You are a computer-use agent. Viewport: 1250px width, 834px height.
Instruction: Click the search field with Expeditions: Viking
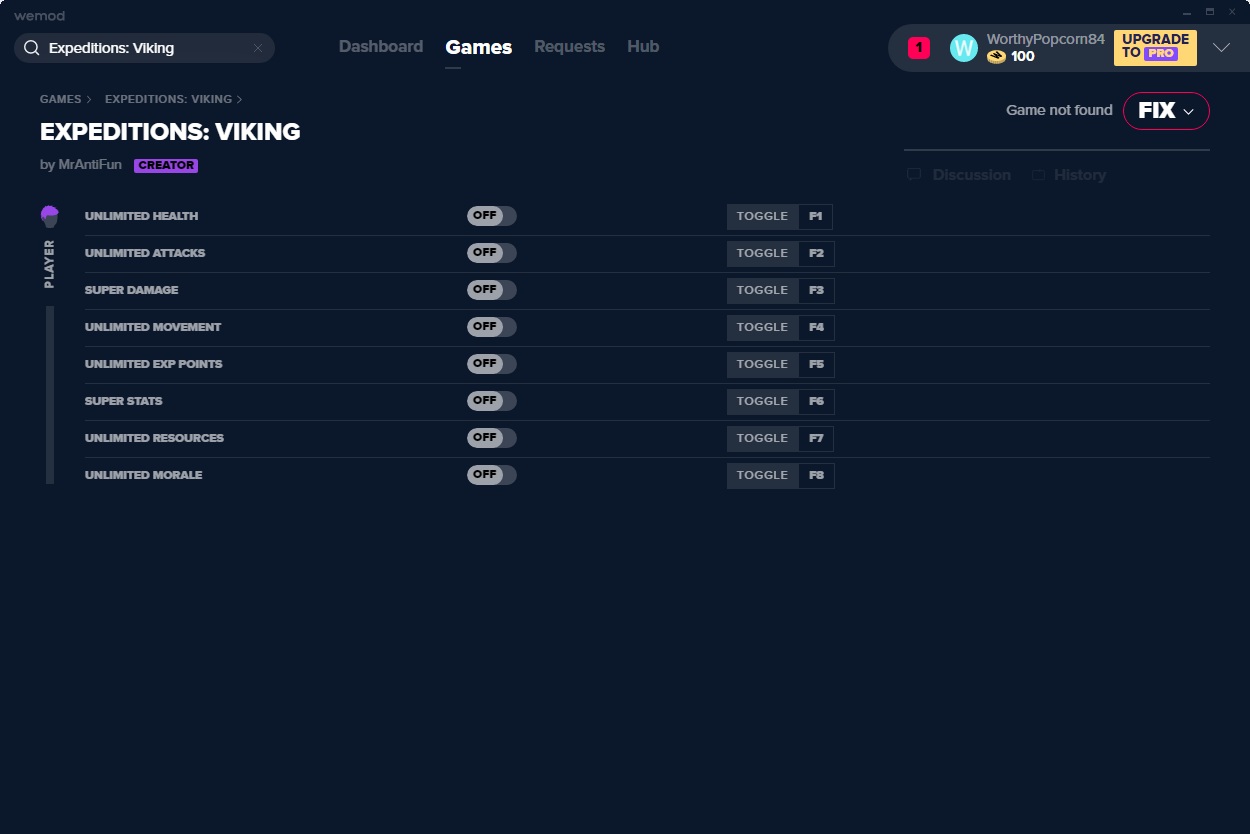coord(144,48)
